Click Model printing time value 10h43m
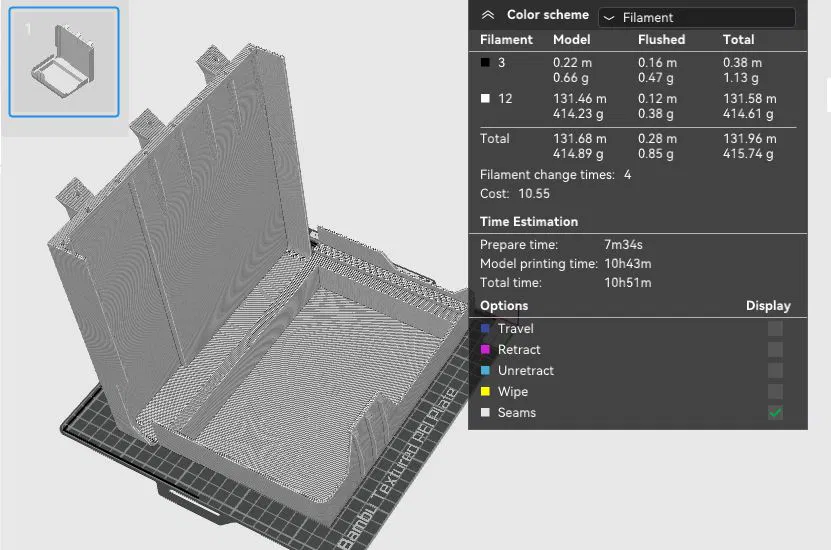 tap(627, 264)
